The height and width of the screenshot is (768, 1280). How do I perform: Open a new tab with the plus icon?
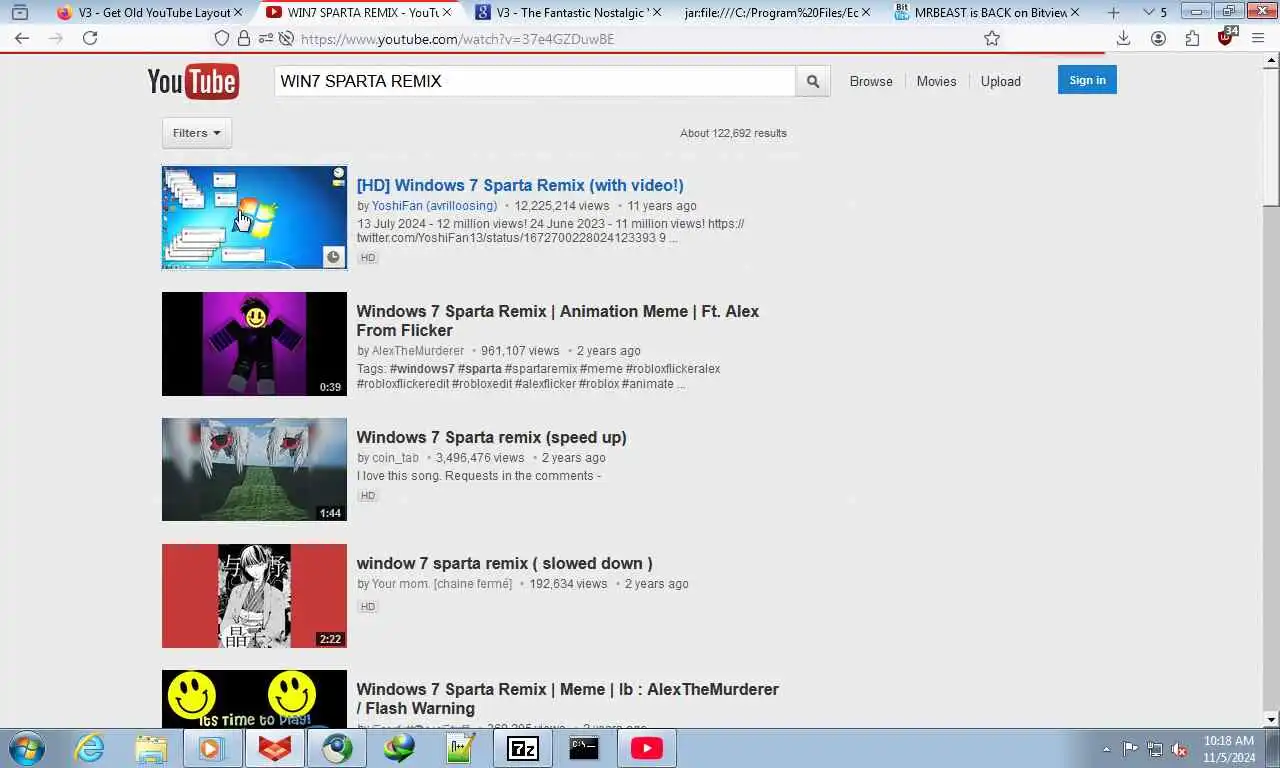1114,12
